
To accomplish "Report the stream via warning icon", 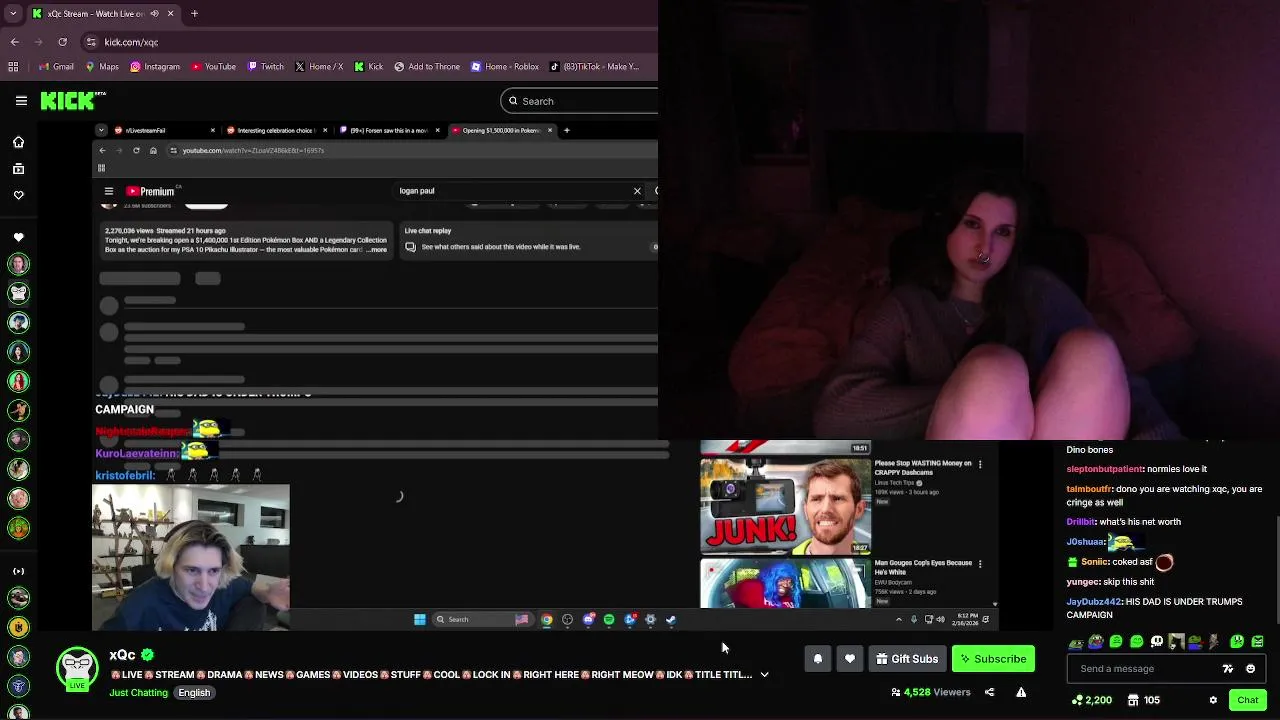I will pos(1021,692).
